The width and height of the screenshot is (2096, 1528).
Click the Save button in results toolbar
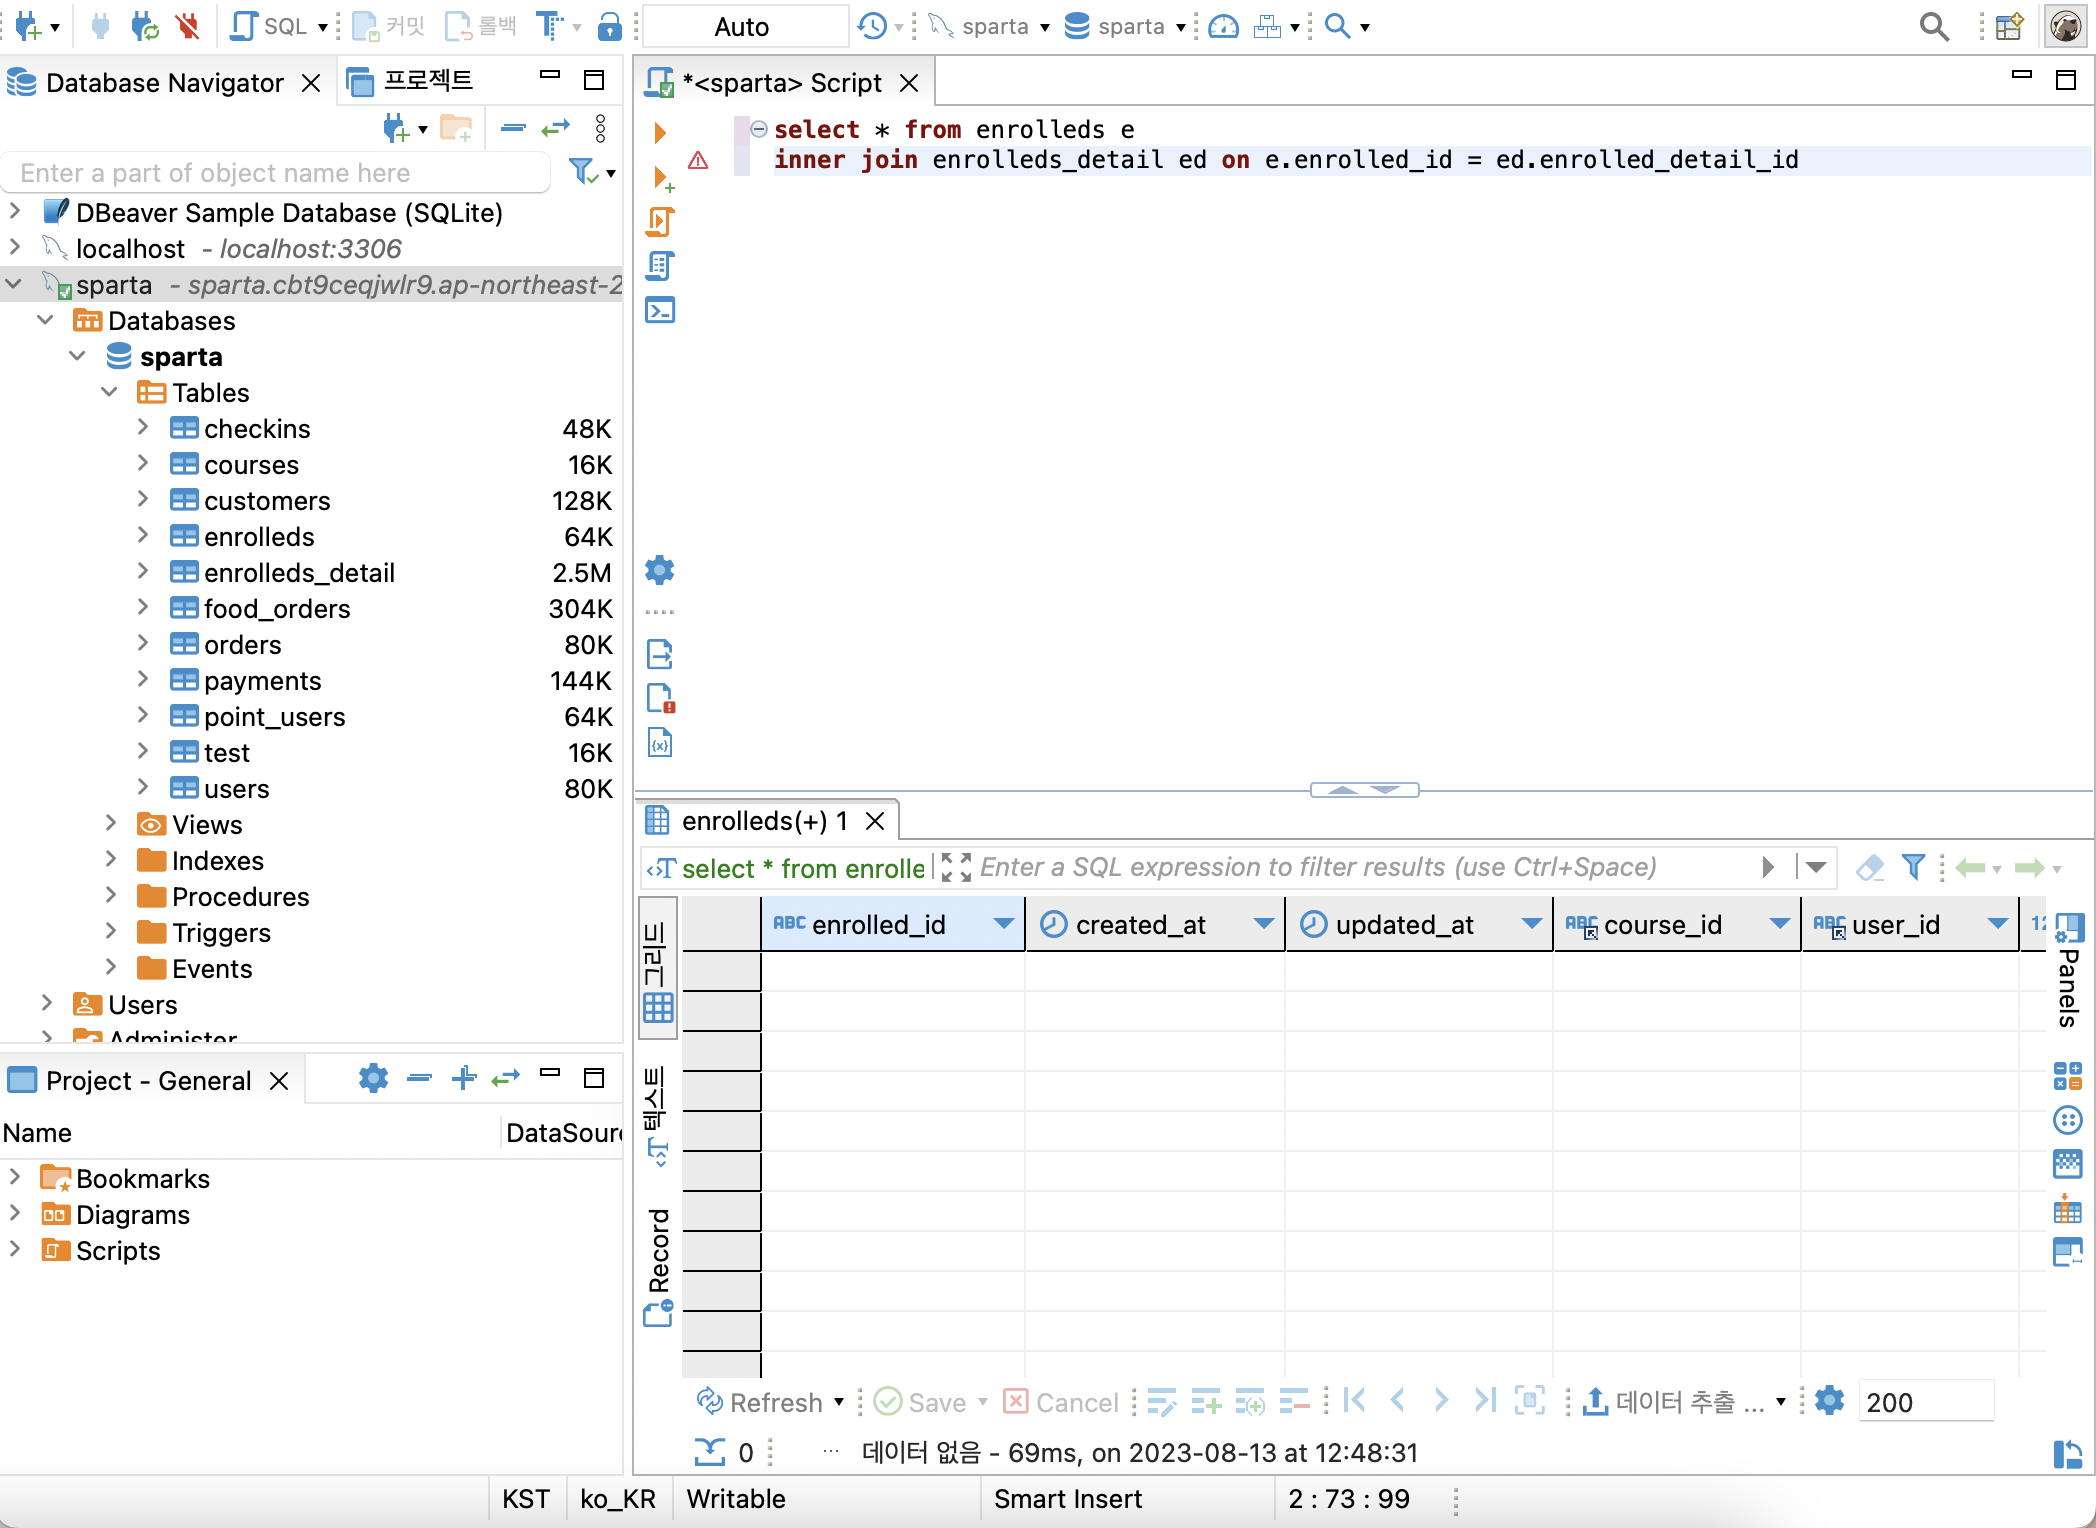921,1402
